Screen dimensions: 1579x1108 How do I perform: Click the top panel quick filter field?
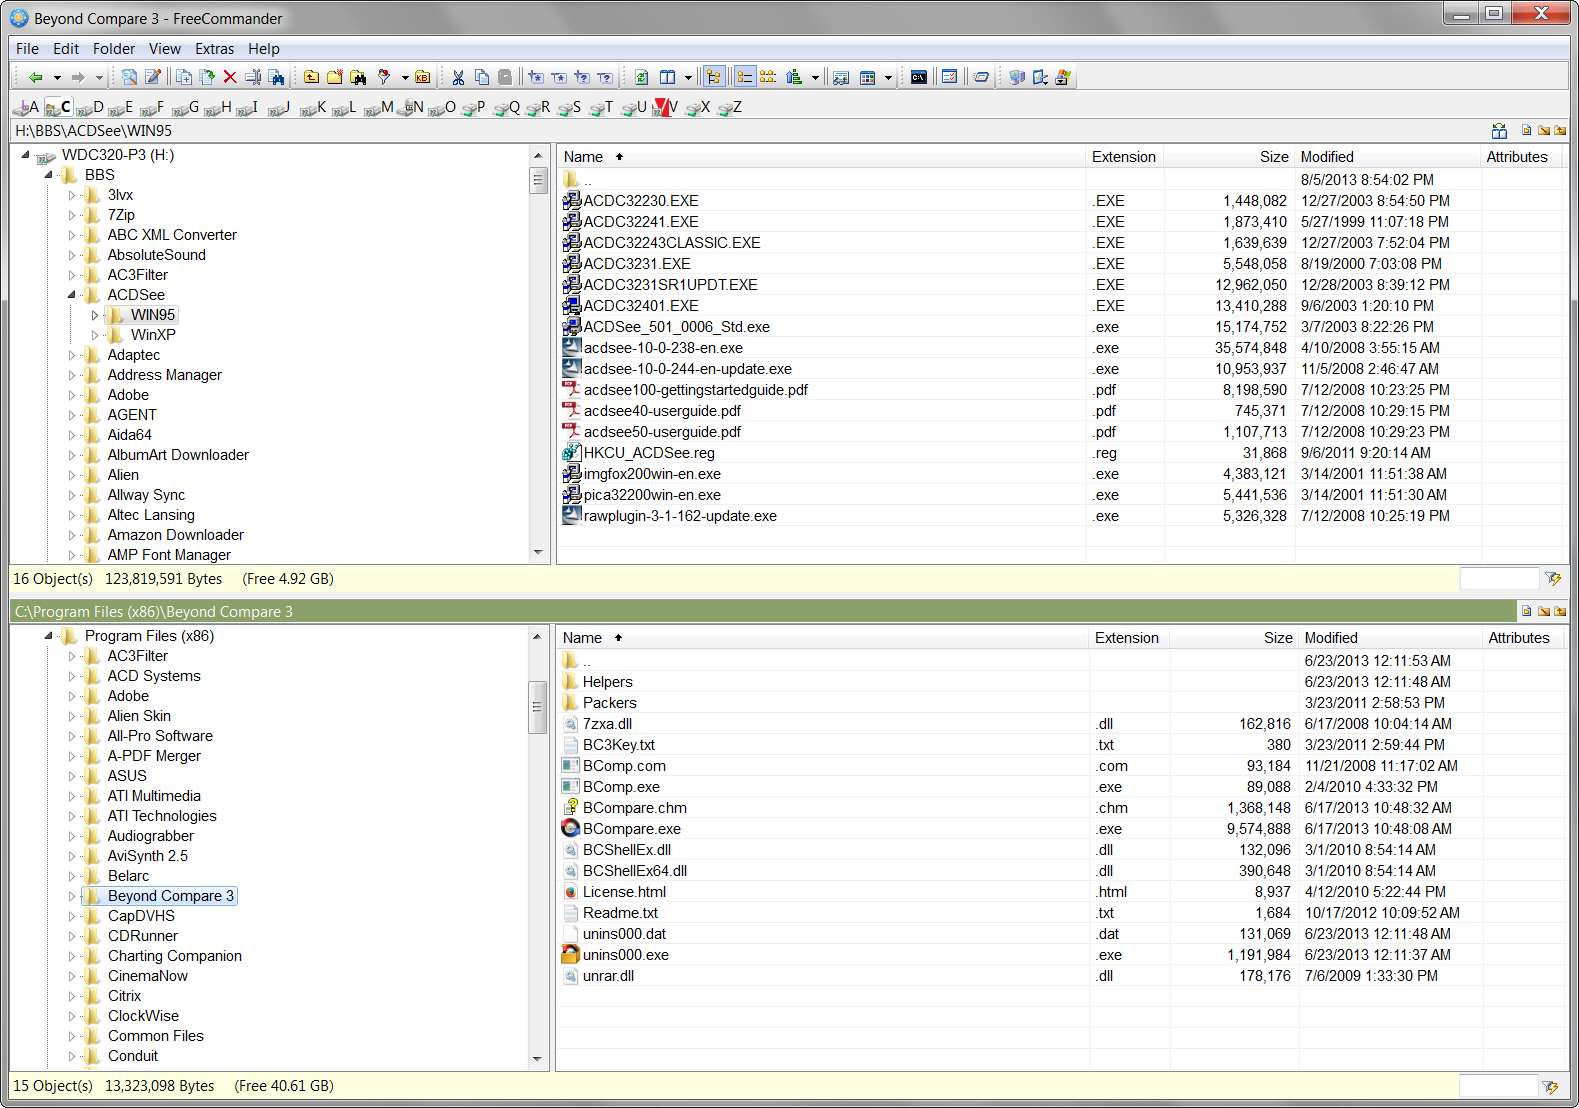(x=1499, y=578)
